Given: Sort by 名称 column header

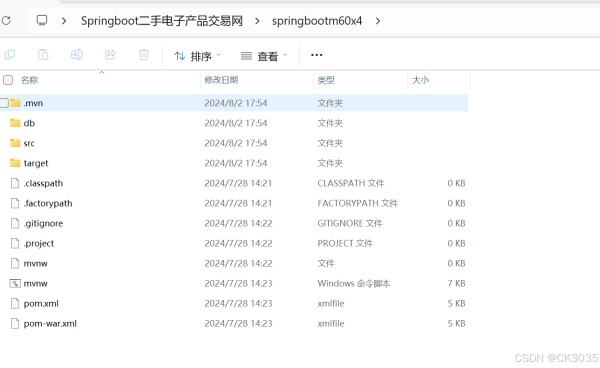Looking at the screenshot, I should pos(29,80).
